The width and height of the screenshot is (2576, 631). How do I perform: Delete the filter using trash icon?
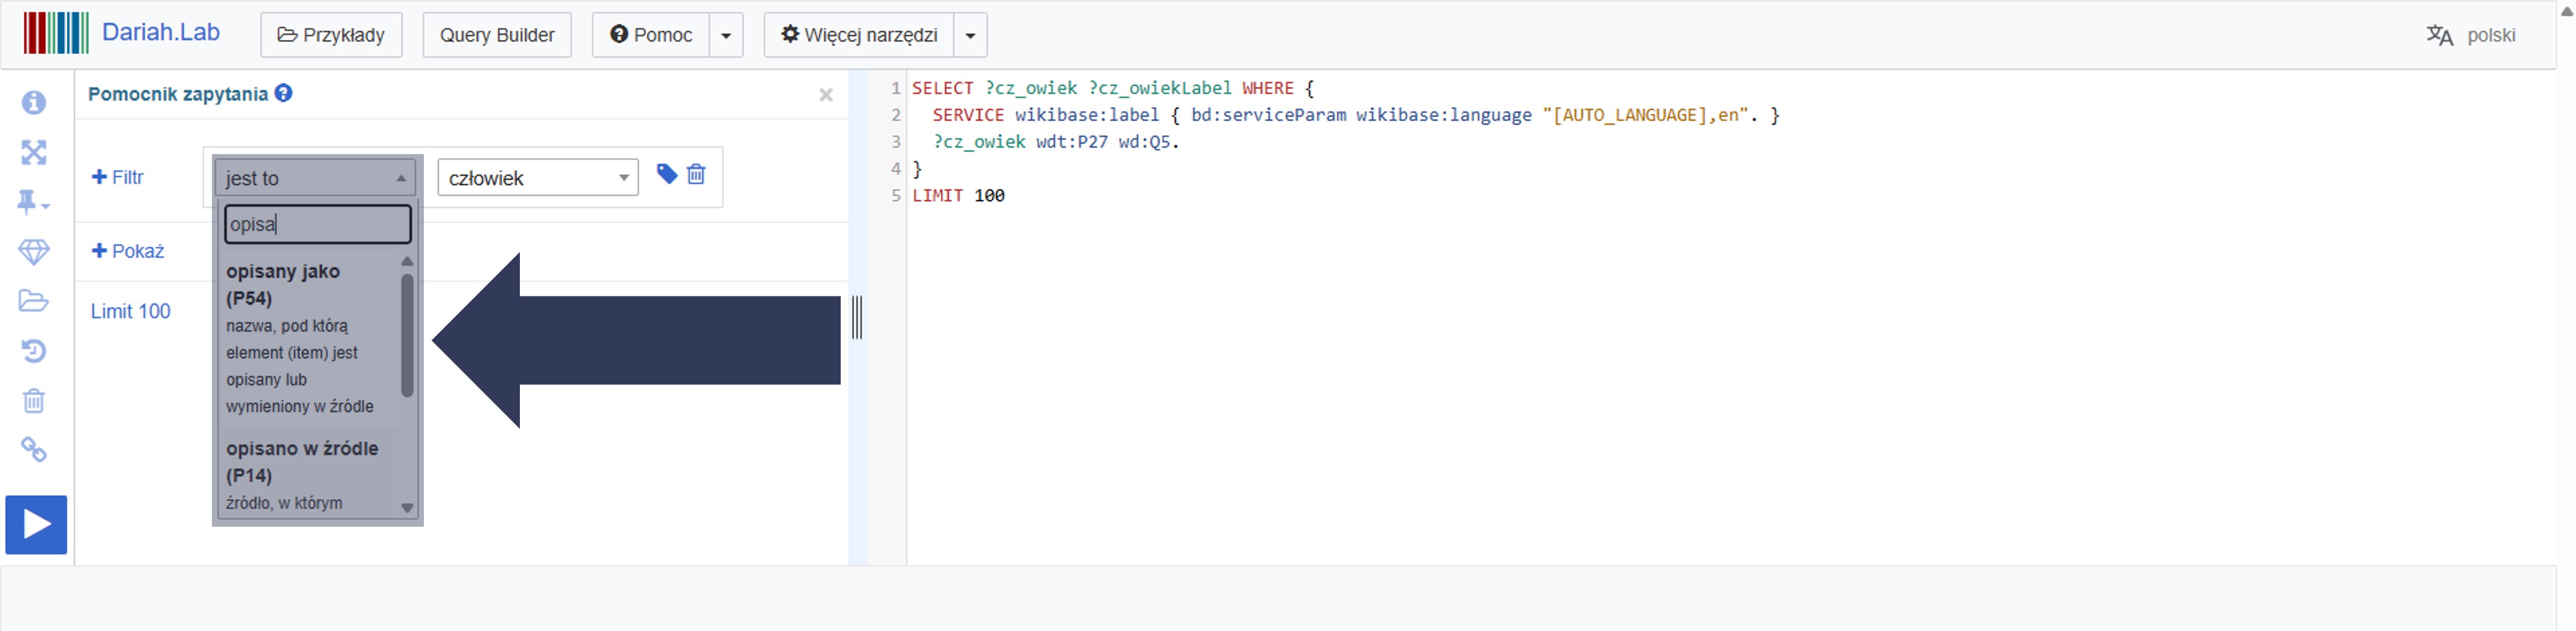[696, 175]
